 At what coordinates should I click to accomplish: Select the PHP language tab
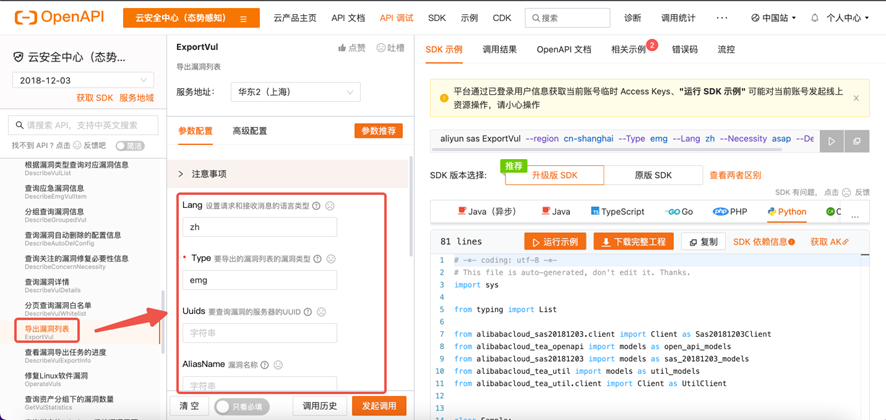[730, 212]
